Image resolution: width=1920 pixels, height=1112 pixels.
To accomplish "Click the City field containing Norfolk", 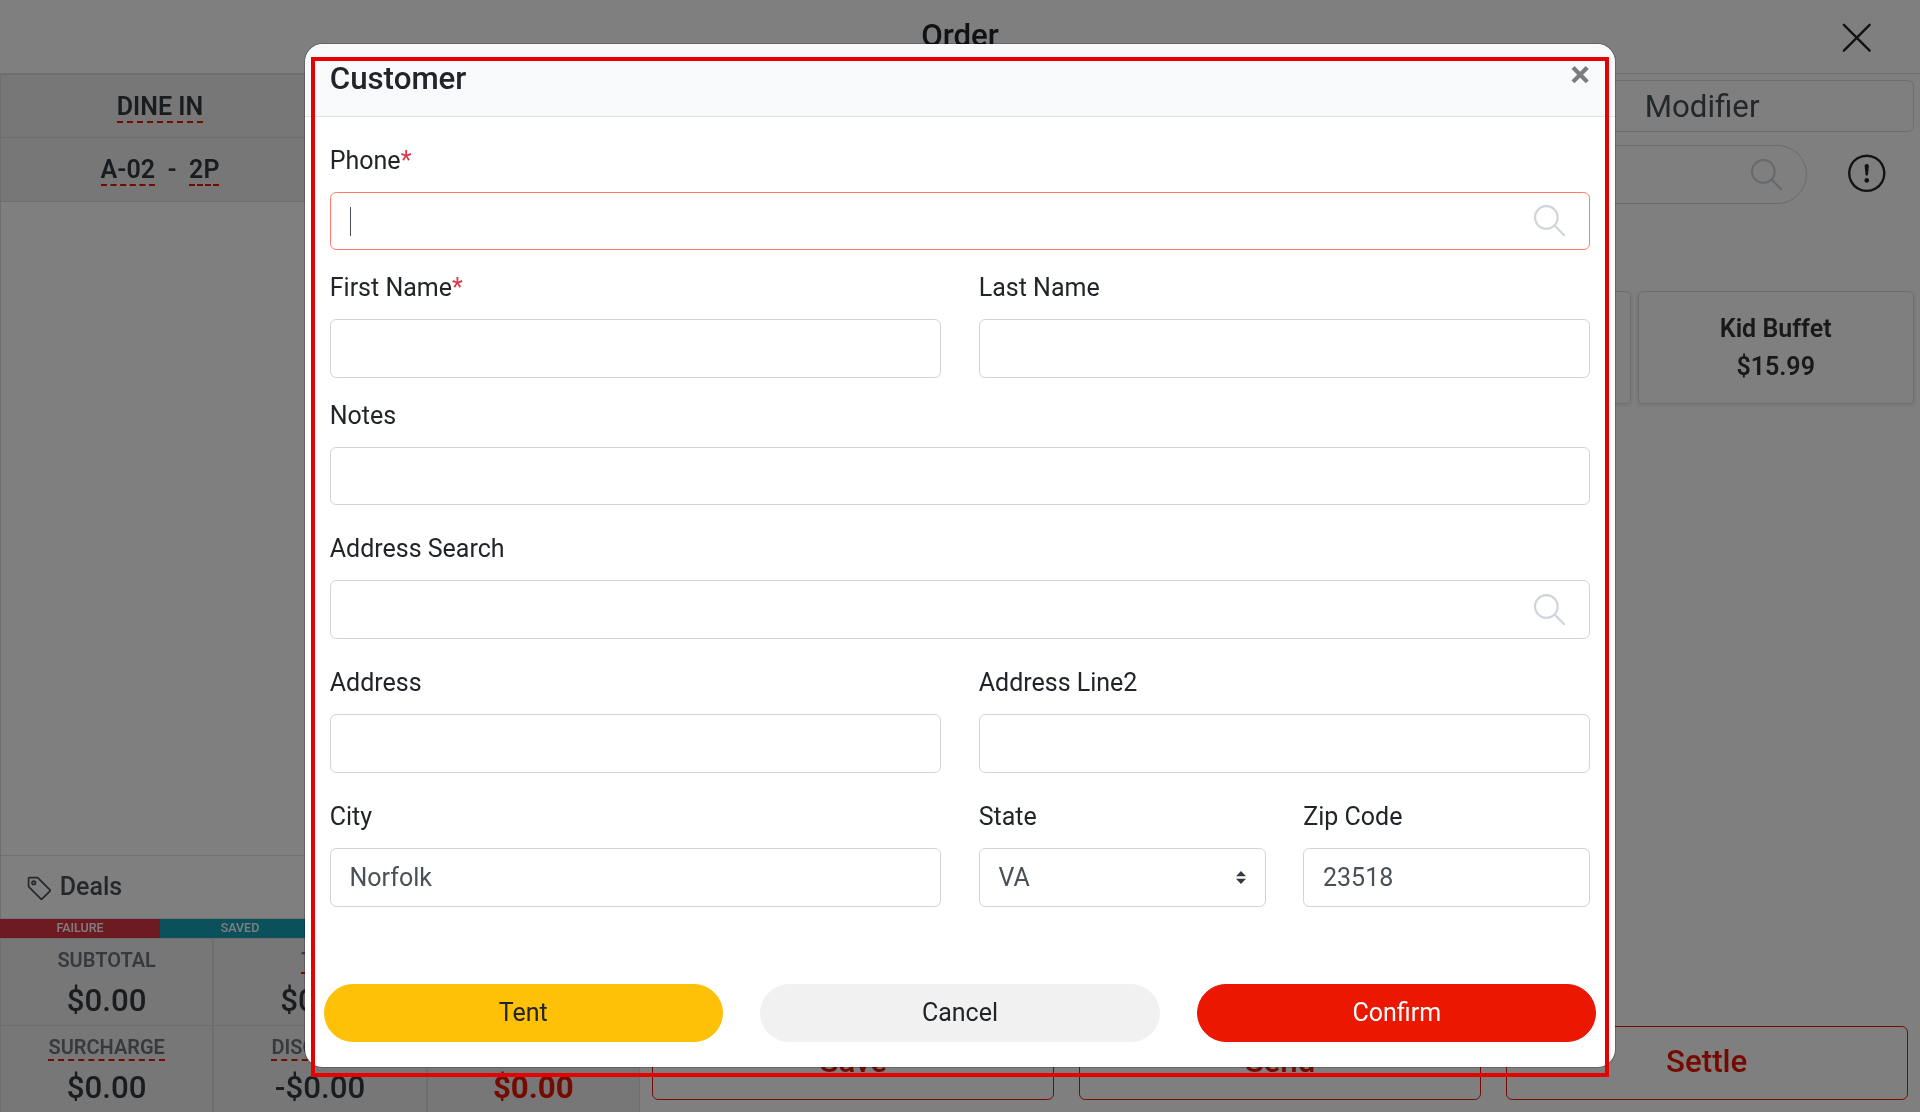I will point(635,877).
